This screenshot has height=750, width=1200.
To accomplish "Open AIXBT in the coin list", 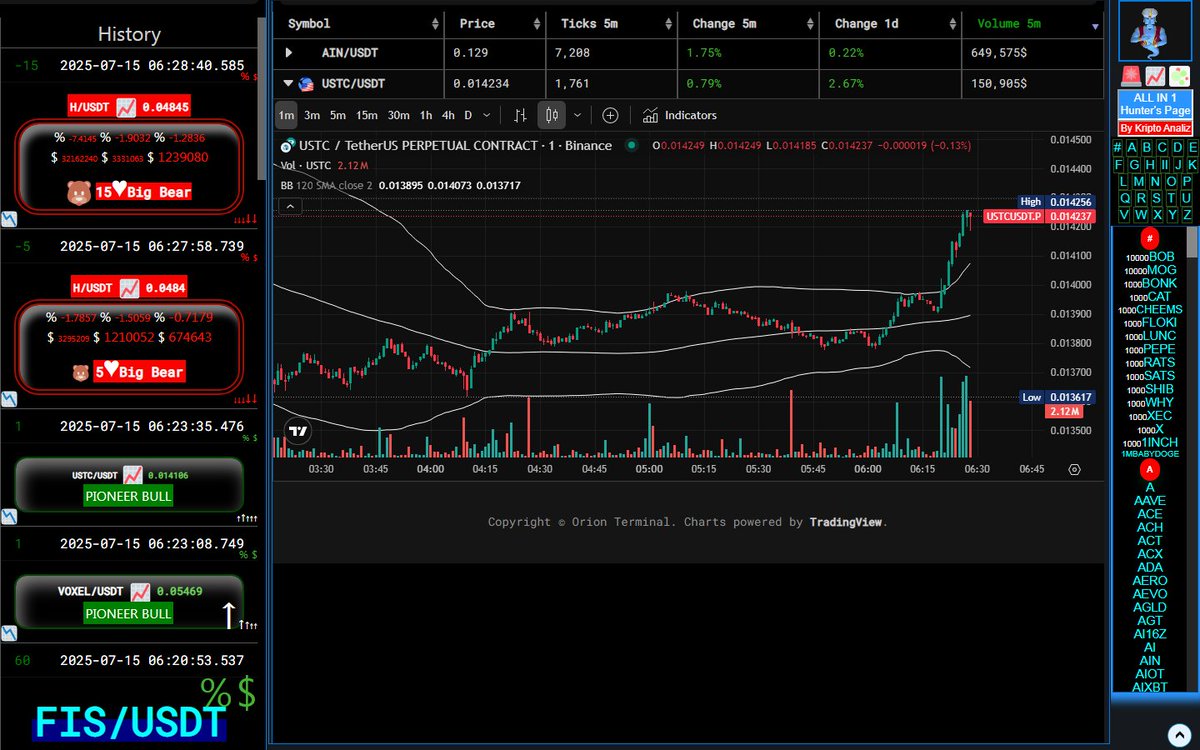I will (1150, 687).
